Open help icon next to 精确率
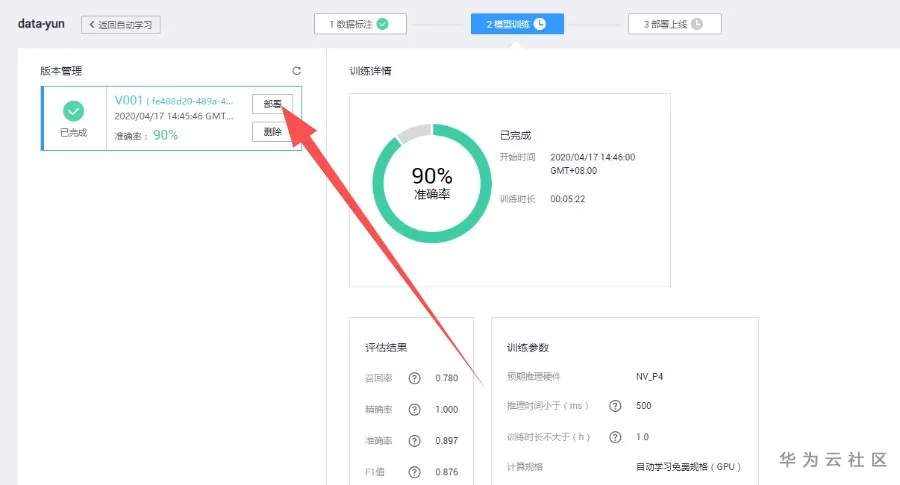The height and width of the screenshot is (485, 900). 414,409
